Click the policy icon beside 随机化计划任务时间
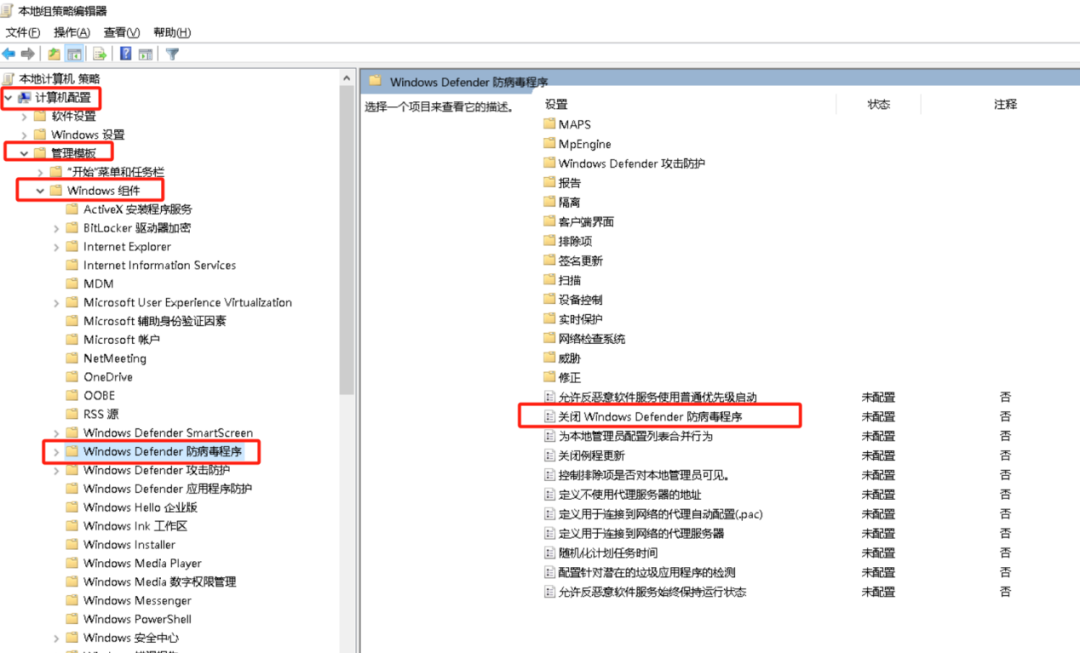 549,552
